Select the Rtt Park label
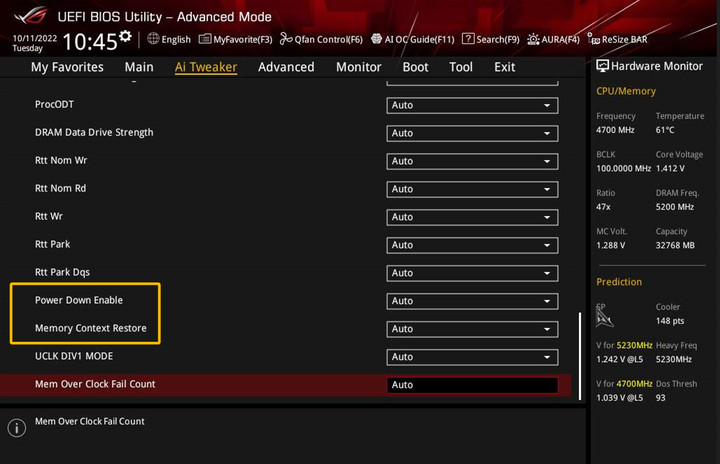 tap(52, 244)
